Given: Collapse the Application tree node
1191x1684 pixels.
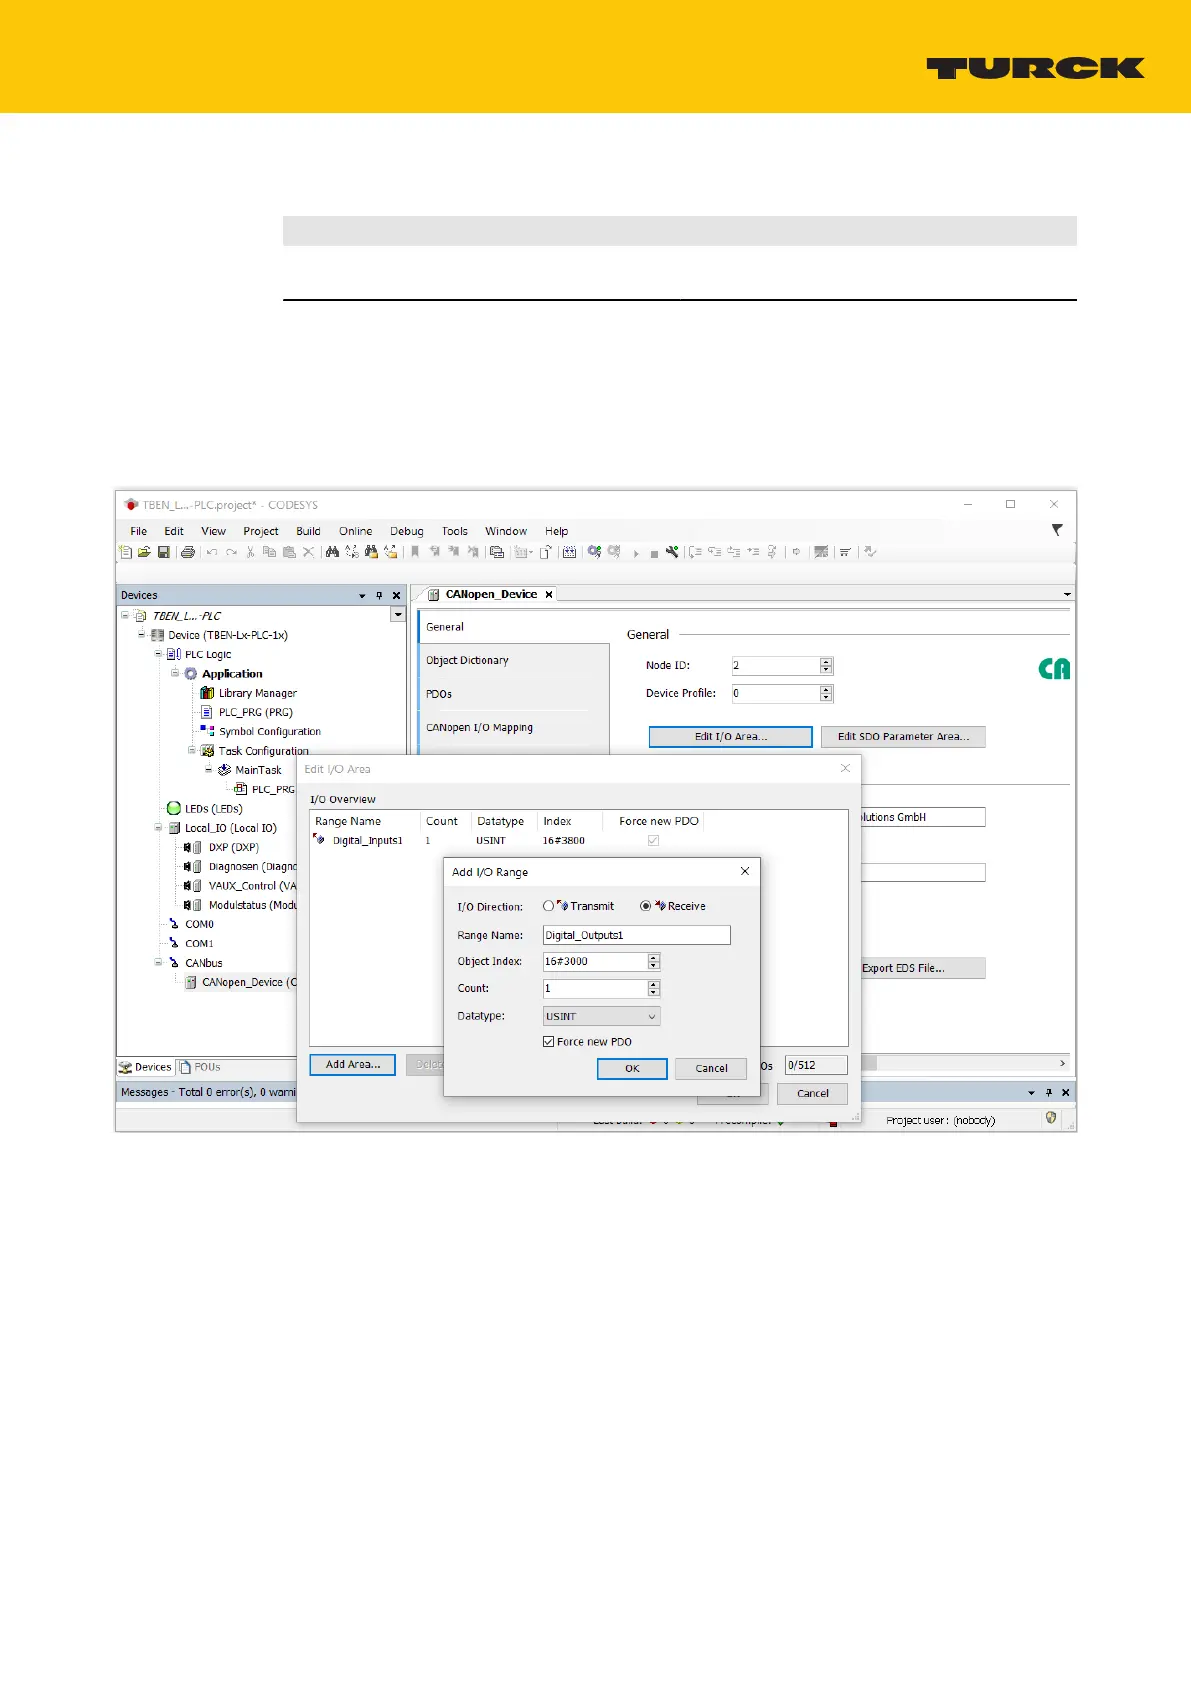Looking at the screenshot, I should (x=175, y=673).
